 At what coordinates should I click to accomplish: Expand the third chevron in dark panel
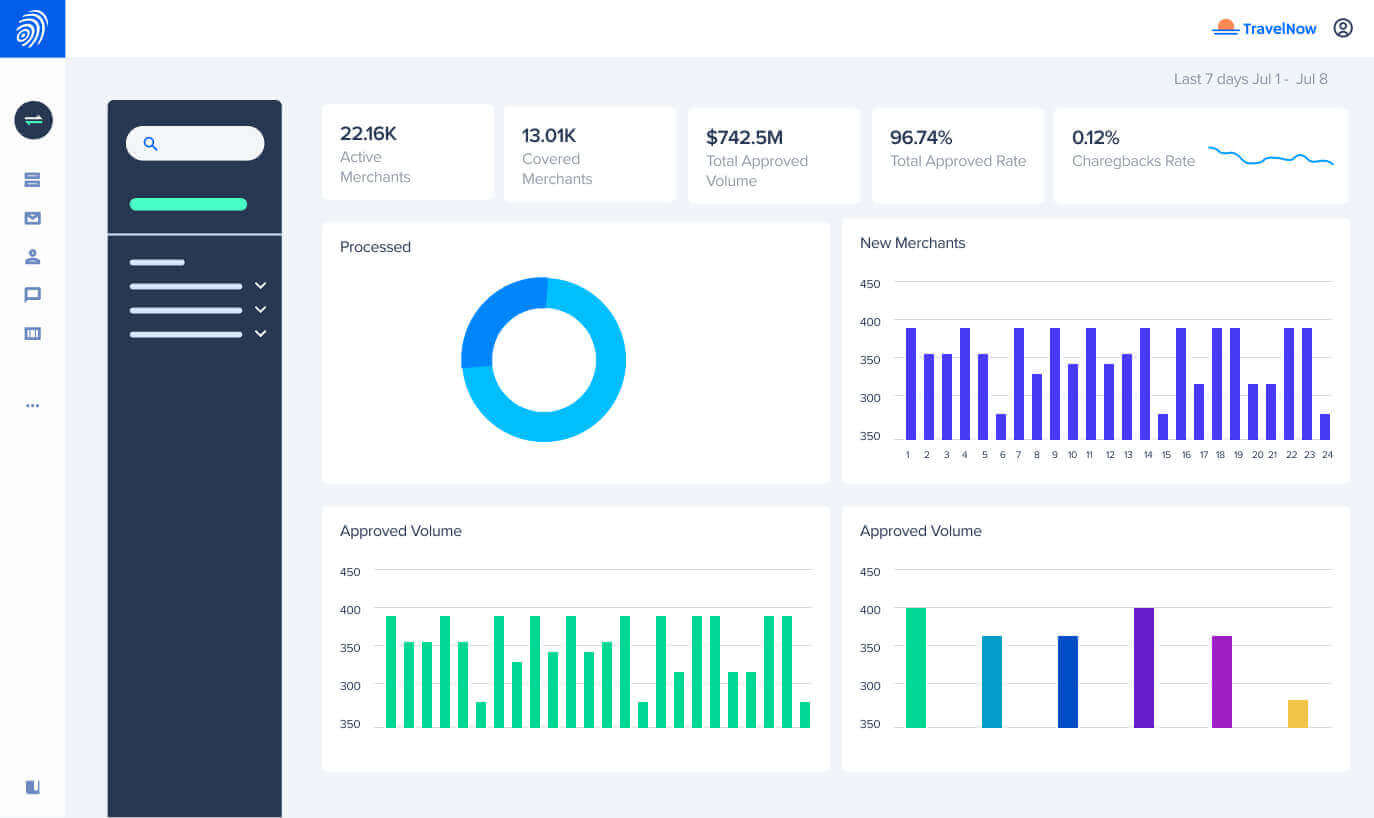261,334
